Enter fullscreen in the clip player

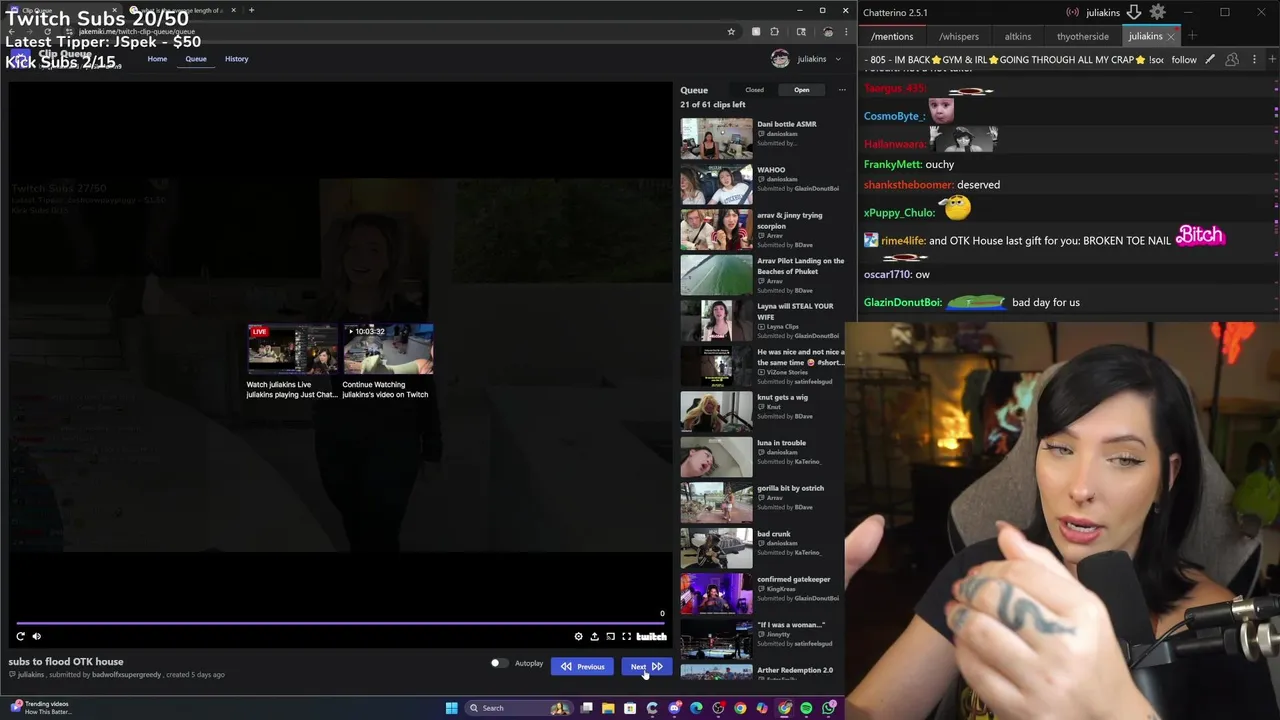point(626,636)
